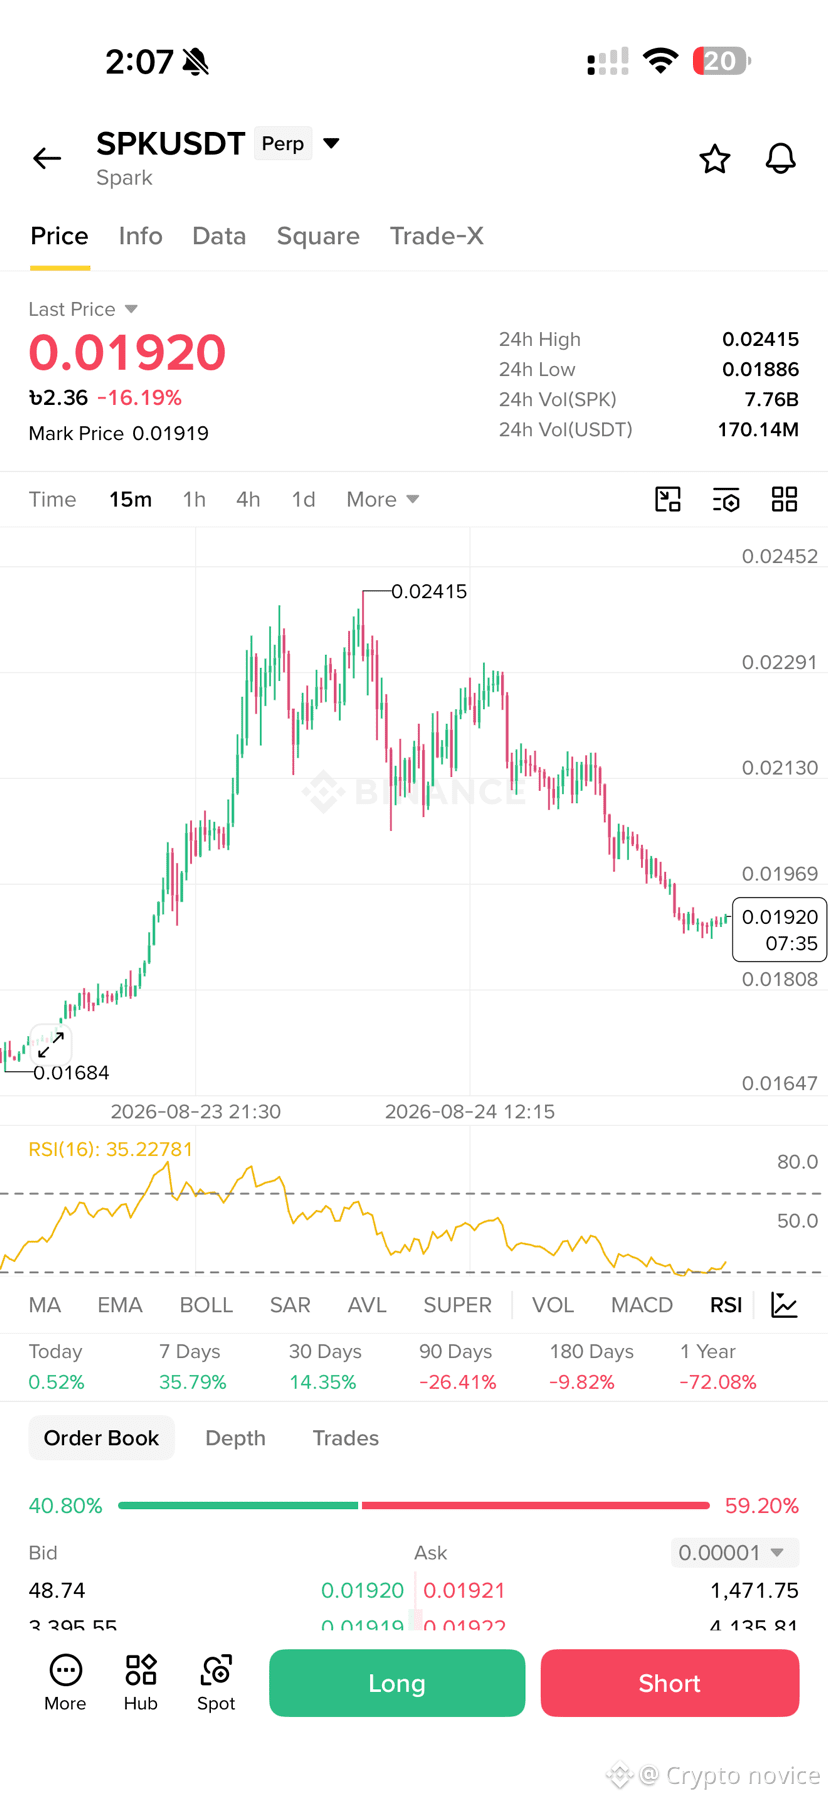828x1800 pixels.
Task: Open the Trade-X tab
Action: coord(436,236)
